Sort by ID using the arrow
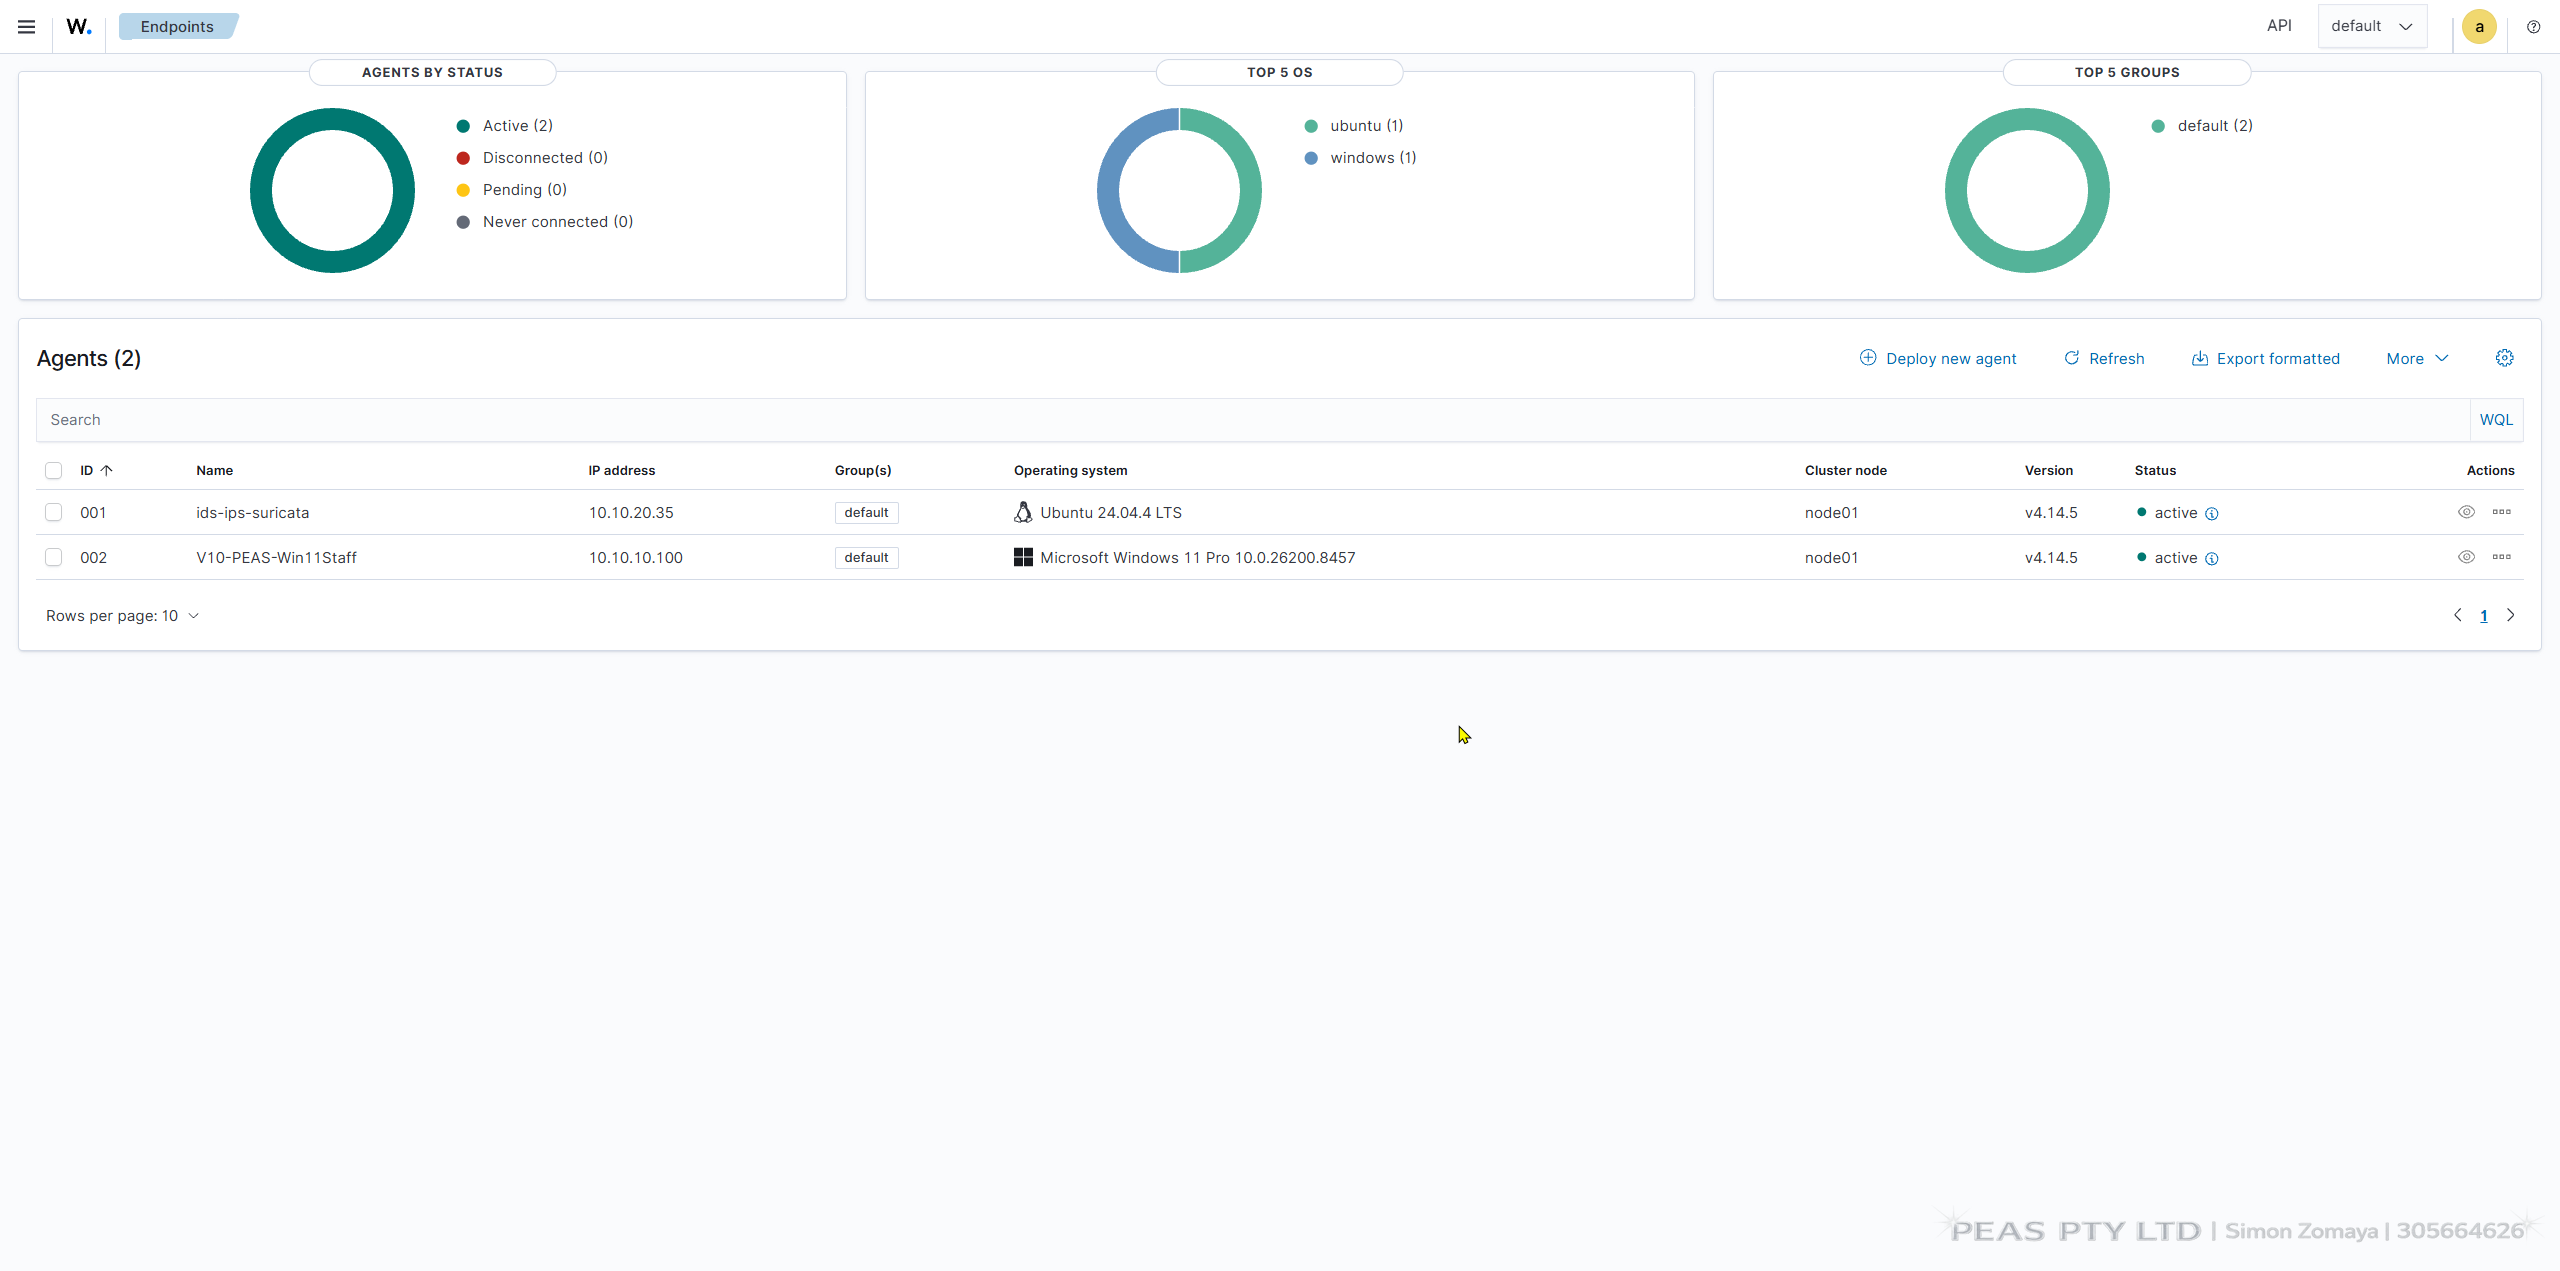This screenshot has width=2560, height=1271. click(107, 470)
